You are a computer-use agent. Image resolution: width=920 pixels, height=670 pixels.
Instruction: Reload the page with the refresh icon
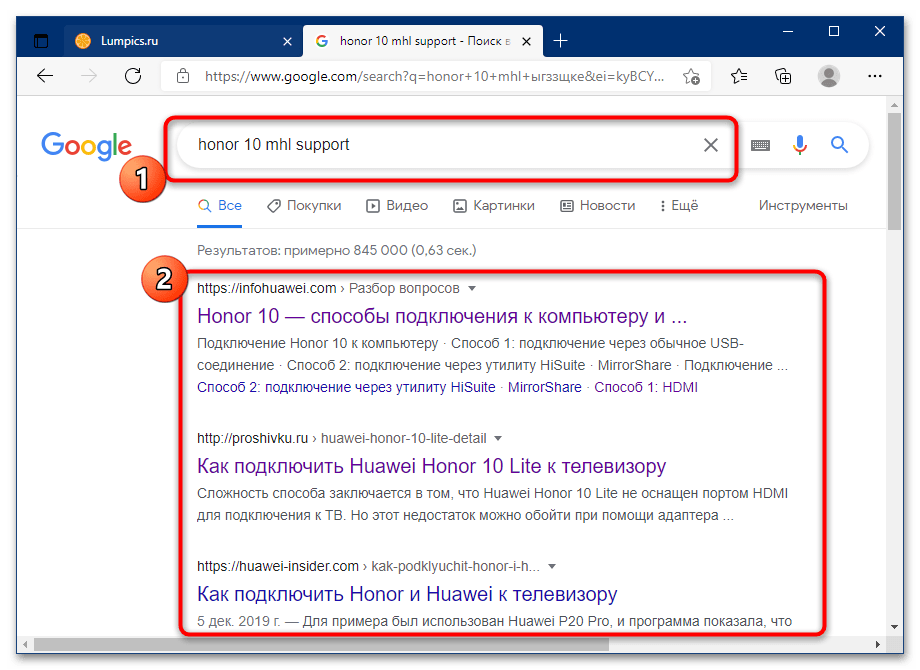click(x=133, y=76)
